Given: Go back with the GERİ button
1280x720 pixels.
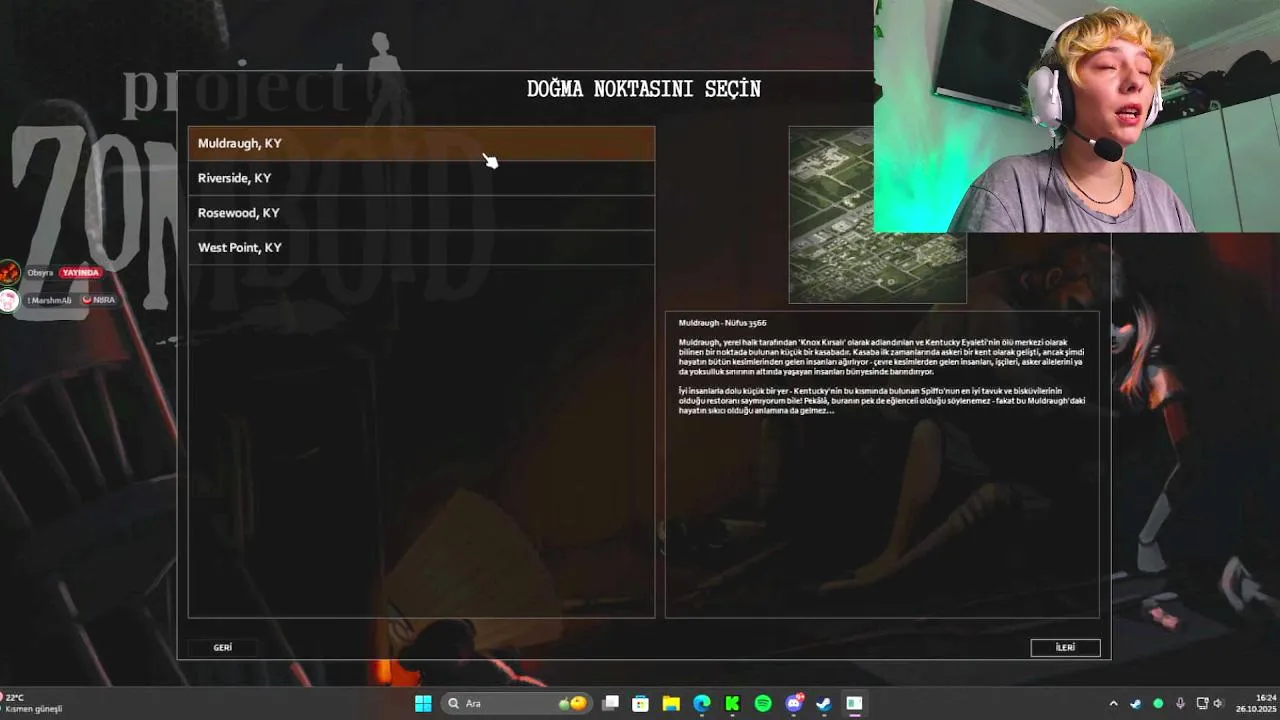Looking at the screenshot, I should 223,648.
